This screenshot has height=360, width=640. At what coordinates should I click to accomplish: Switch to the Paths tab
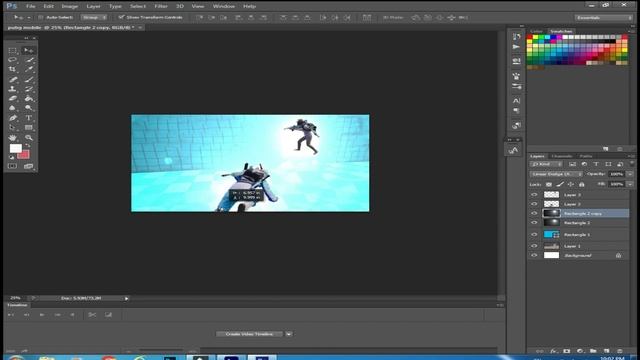[586, 156]
